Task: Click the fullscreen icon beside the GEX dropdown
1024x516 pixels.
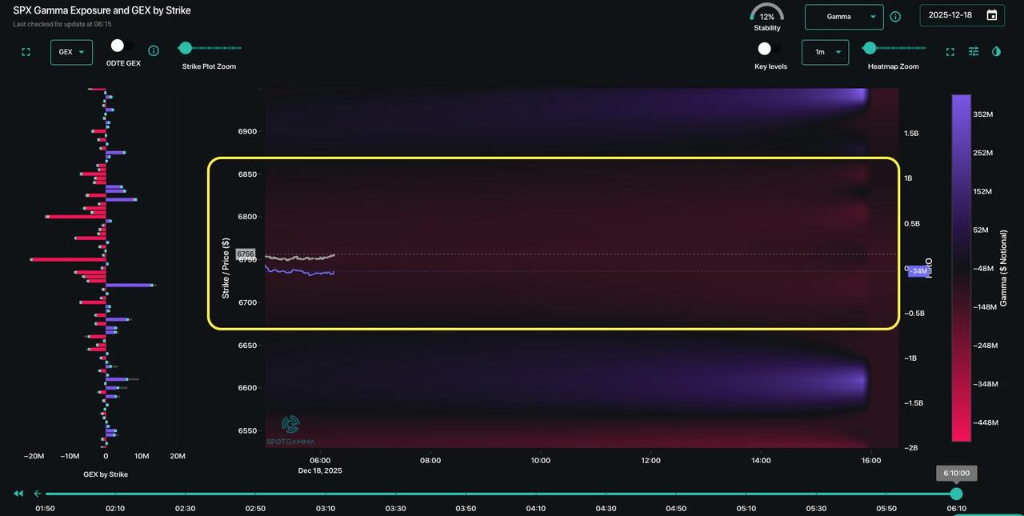Action: click(x=26, y=52)
